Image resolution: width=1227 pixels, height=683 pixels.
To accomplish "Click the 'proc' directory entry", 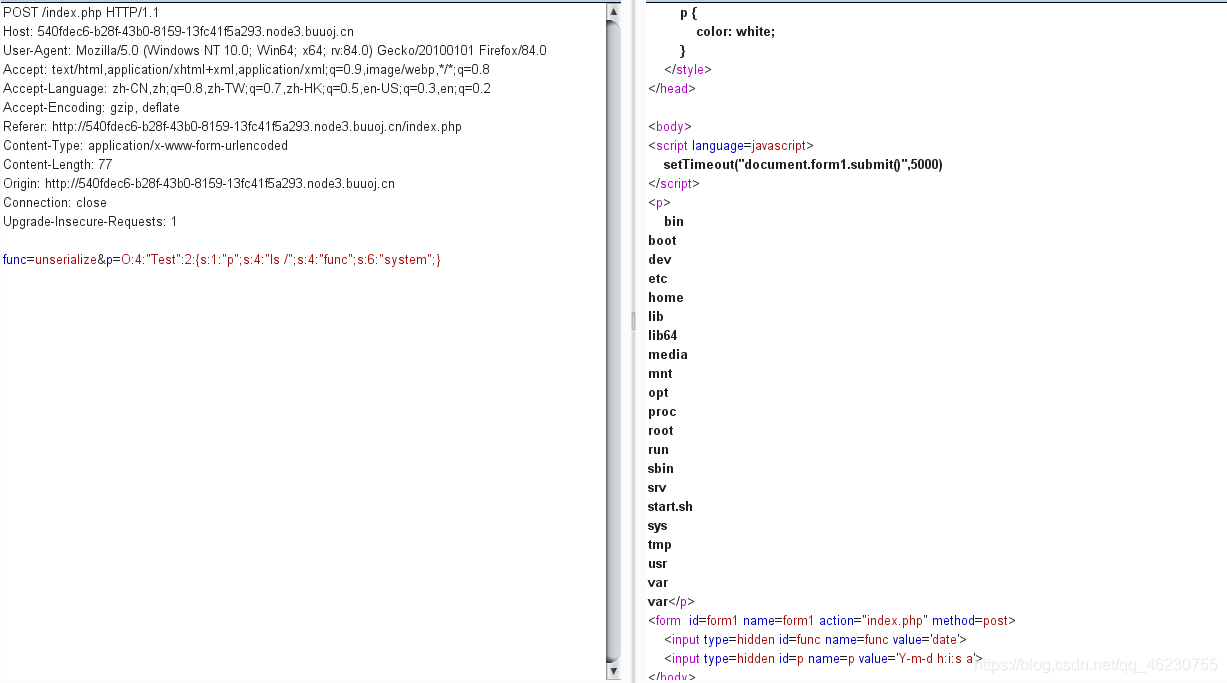I will click(x=662, y=411).
